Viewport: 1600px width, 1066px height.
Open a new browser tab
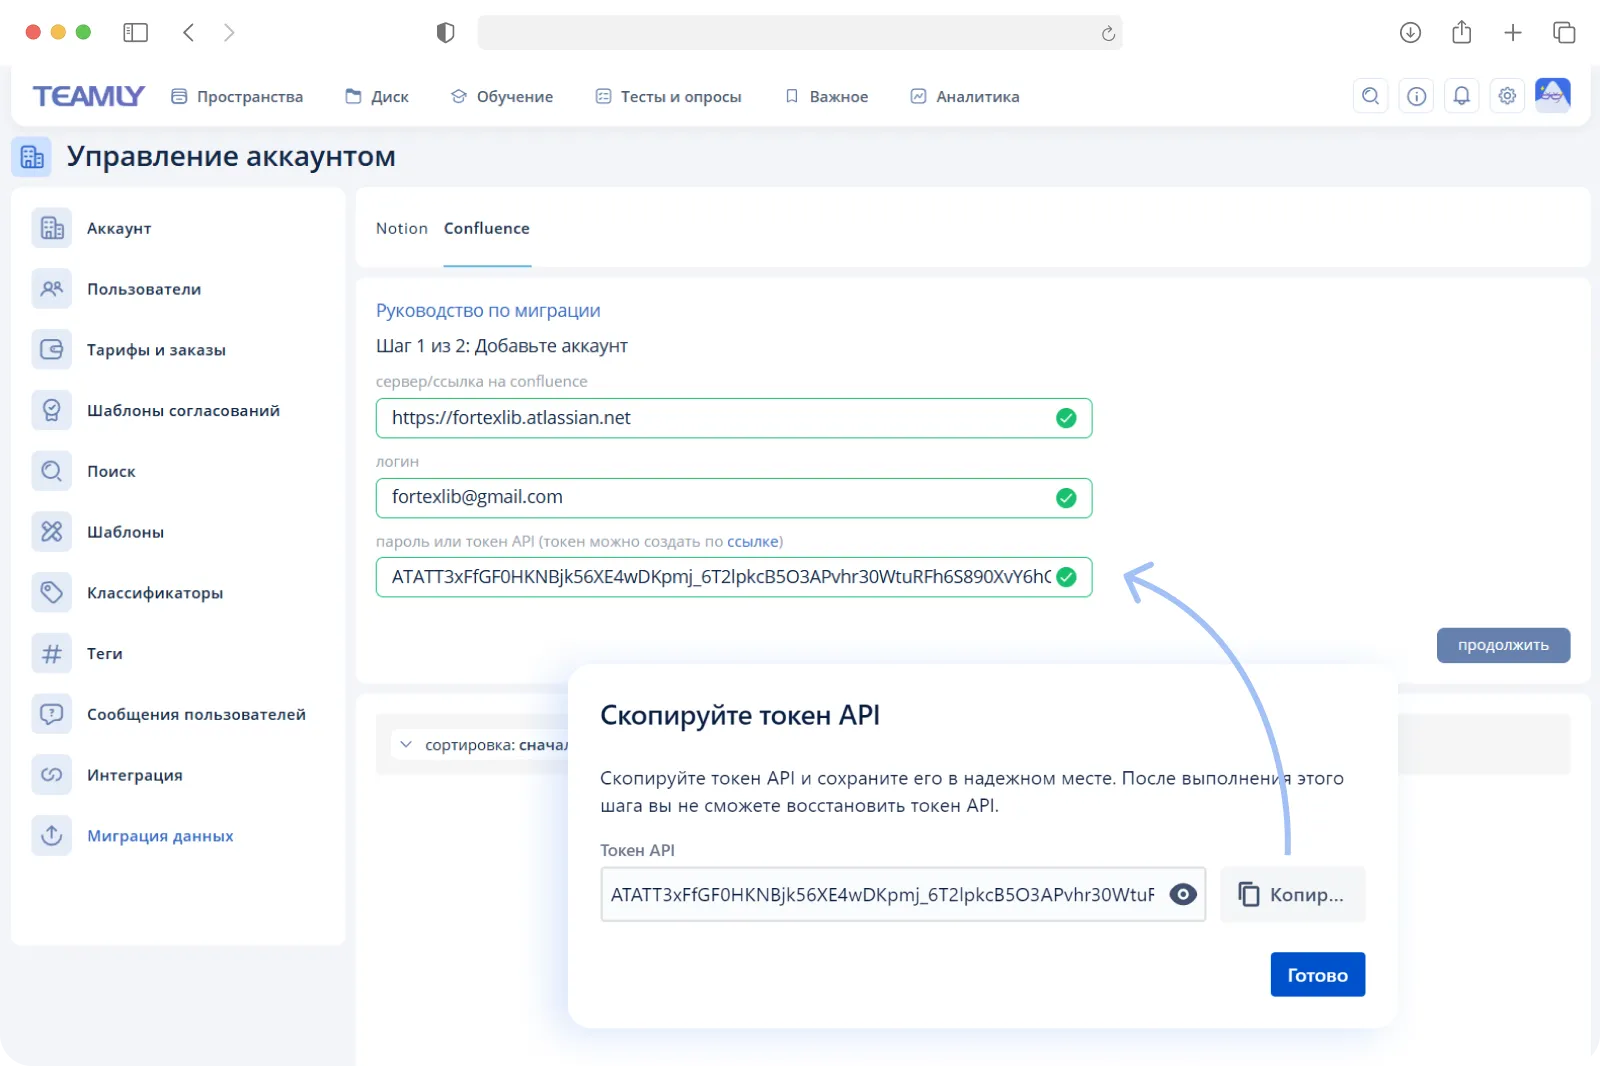point(1513,33)
